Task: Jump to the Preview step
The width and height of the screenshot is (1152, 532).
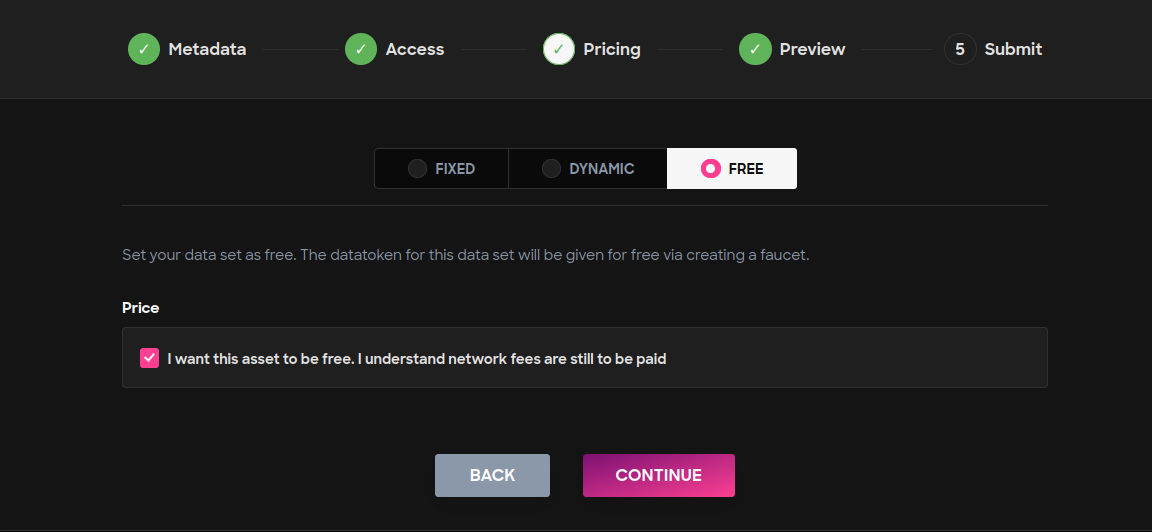Action: [x=813, y=49]
